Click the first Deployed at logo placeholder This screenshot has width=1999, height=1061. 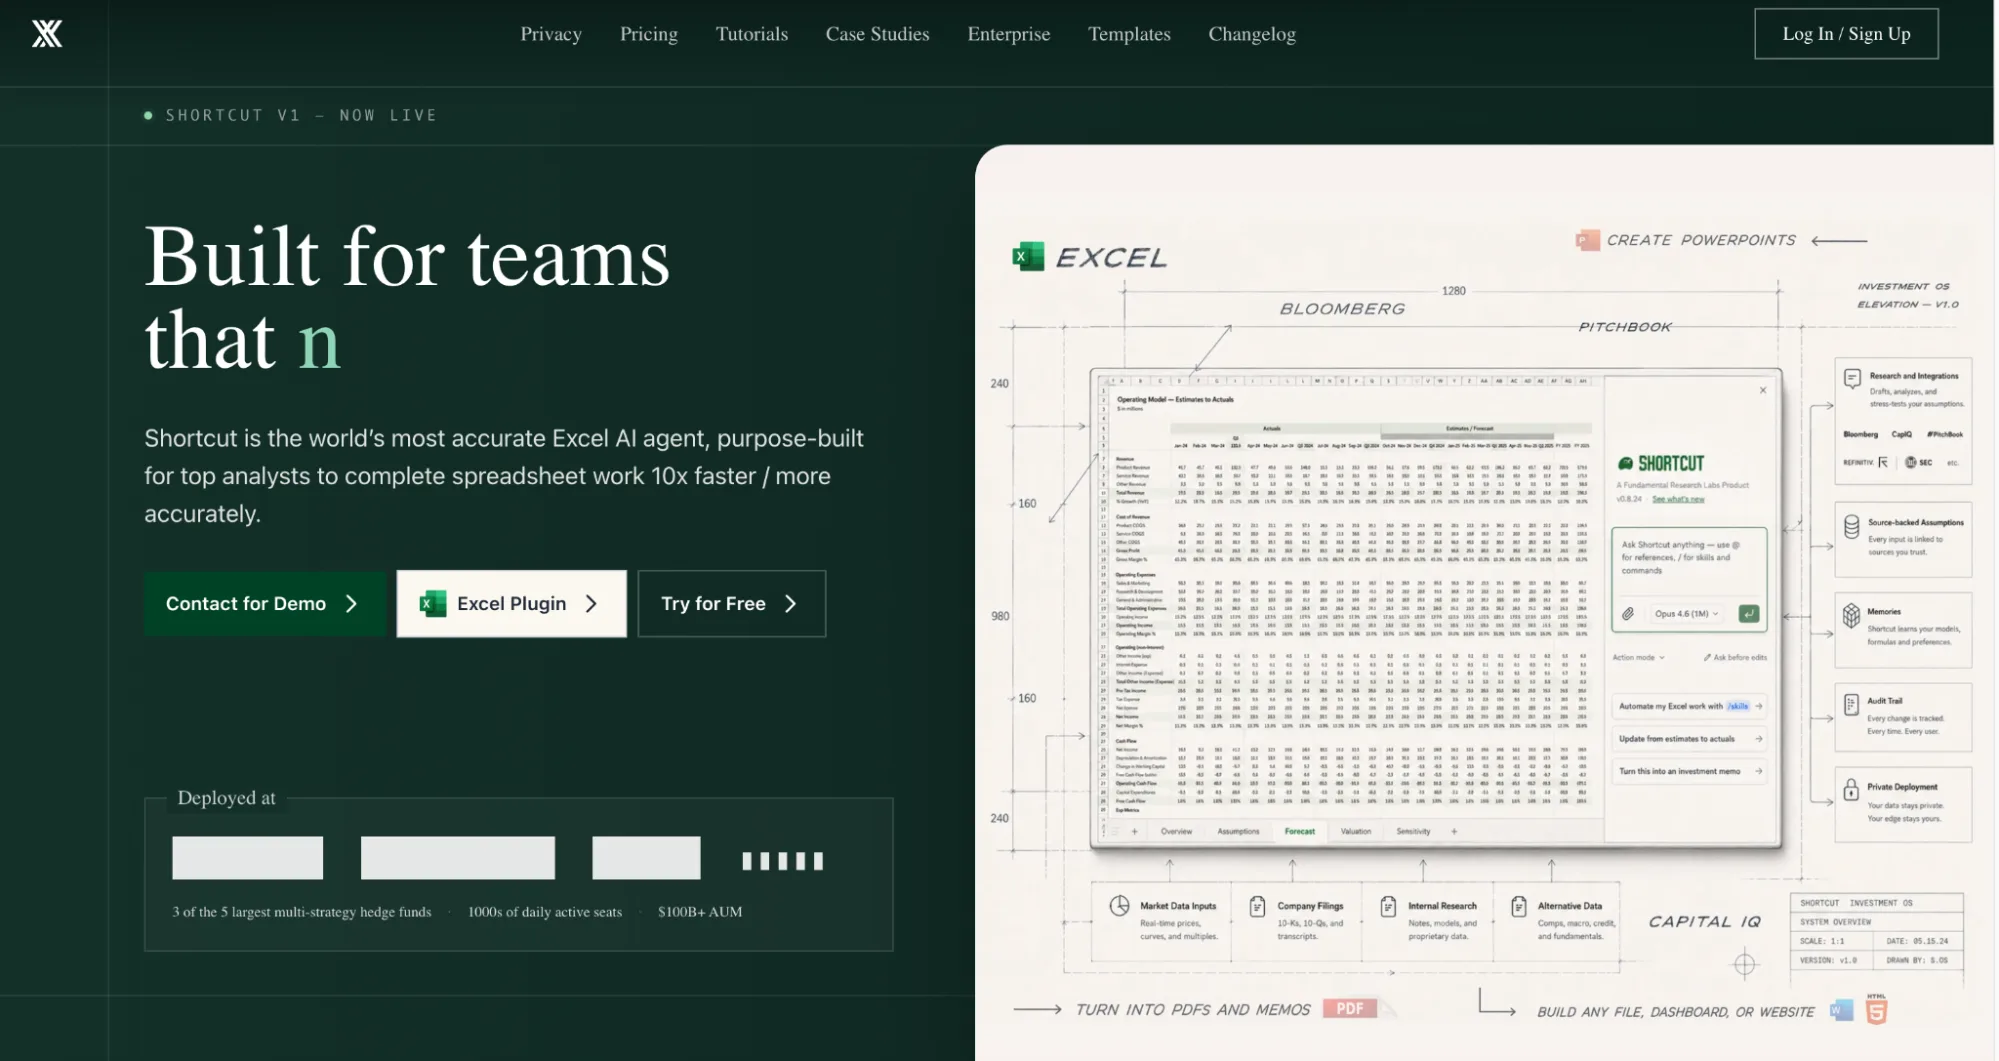click(x=247, y=858)
